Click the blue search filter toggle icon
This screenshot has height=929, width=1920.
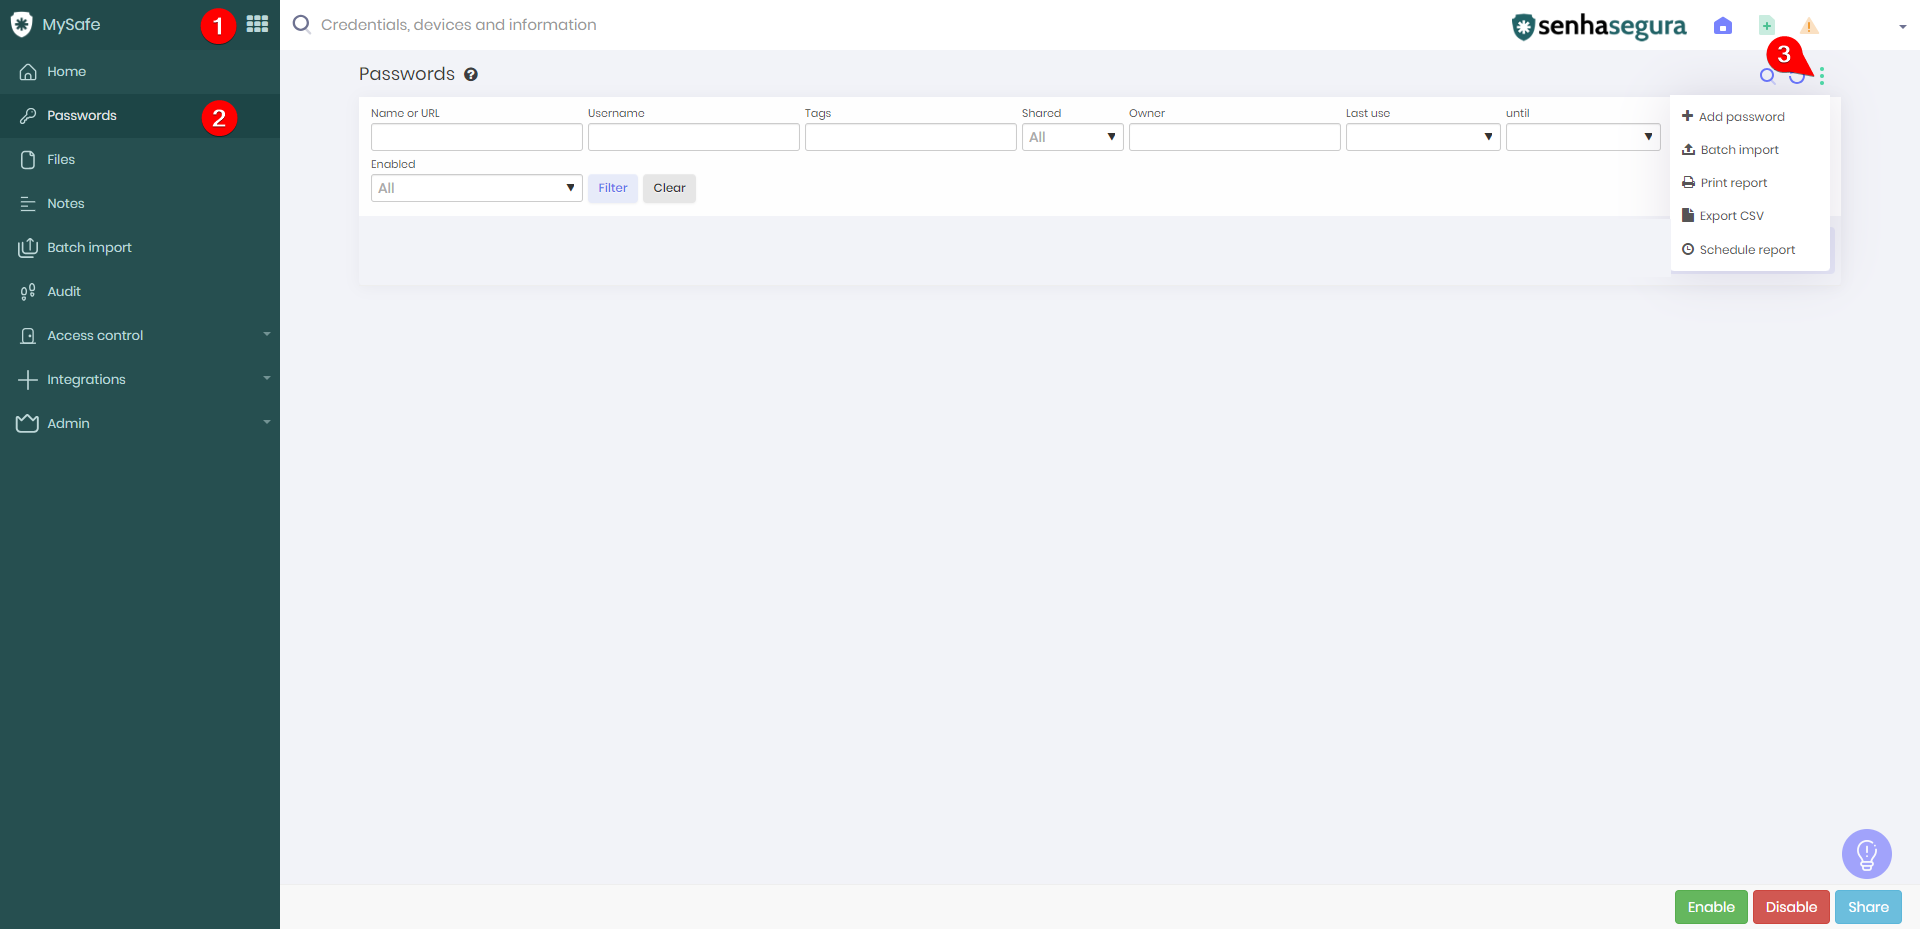(x=1767, y=76)
